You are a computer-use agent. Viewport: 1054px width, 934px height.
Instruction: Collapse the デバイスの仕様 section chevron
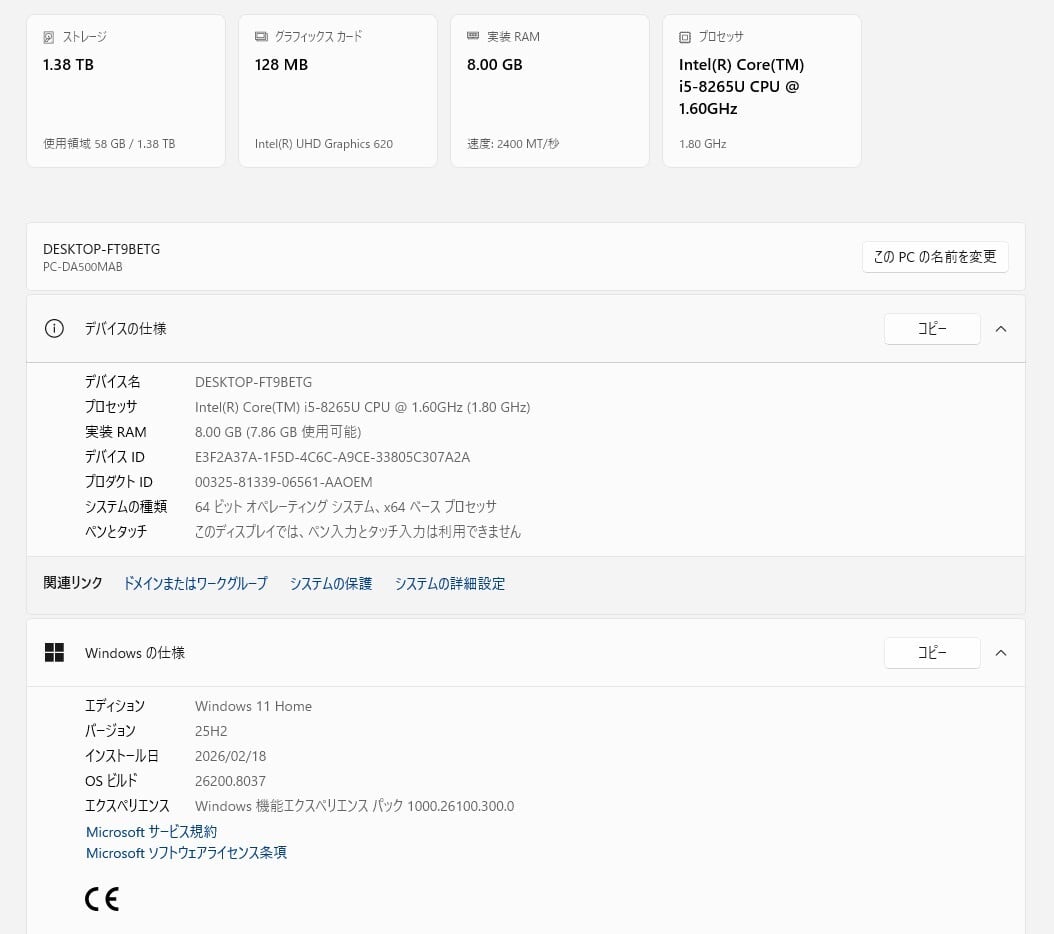(x=1001, y=328)
